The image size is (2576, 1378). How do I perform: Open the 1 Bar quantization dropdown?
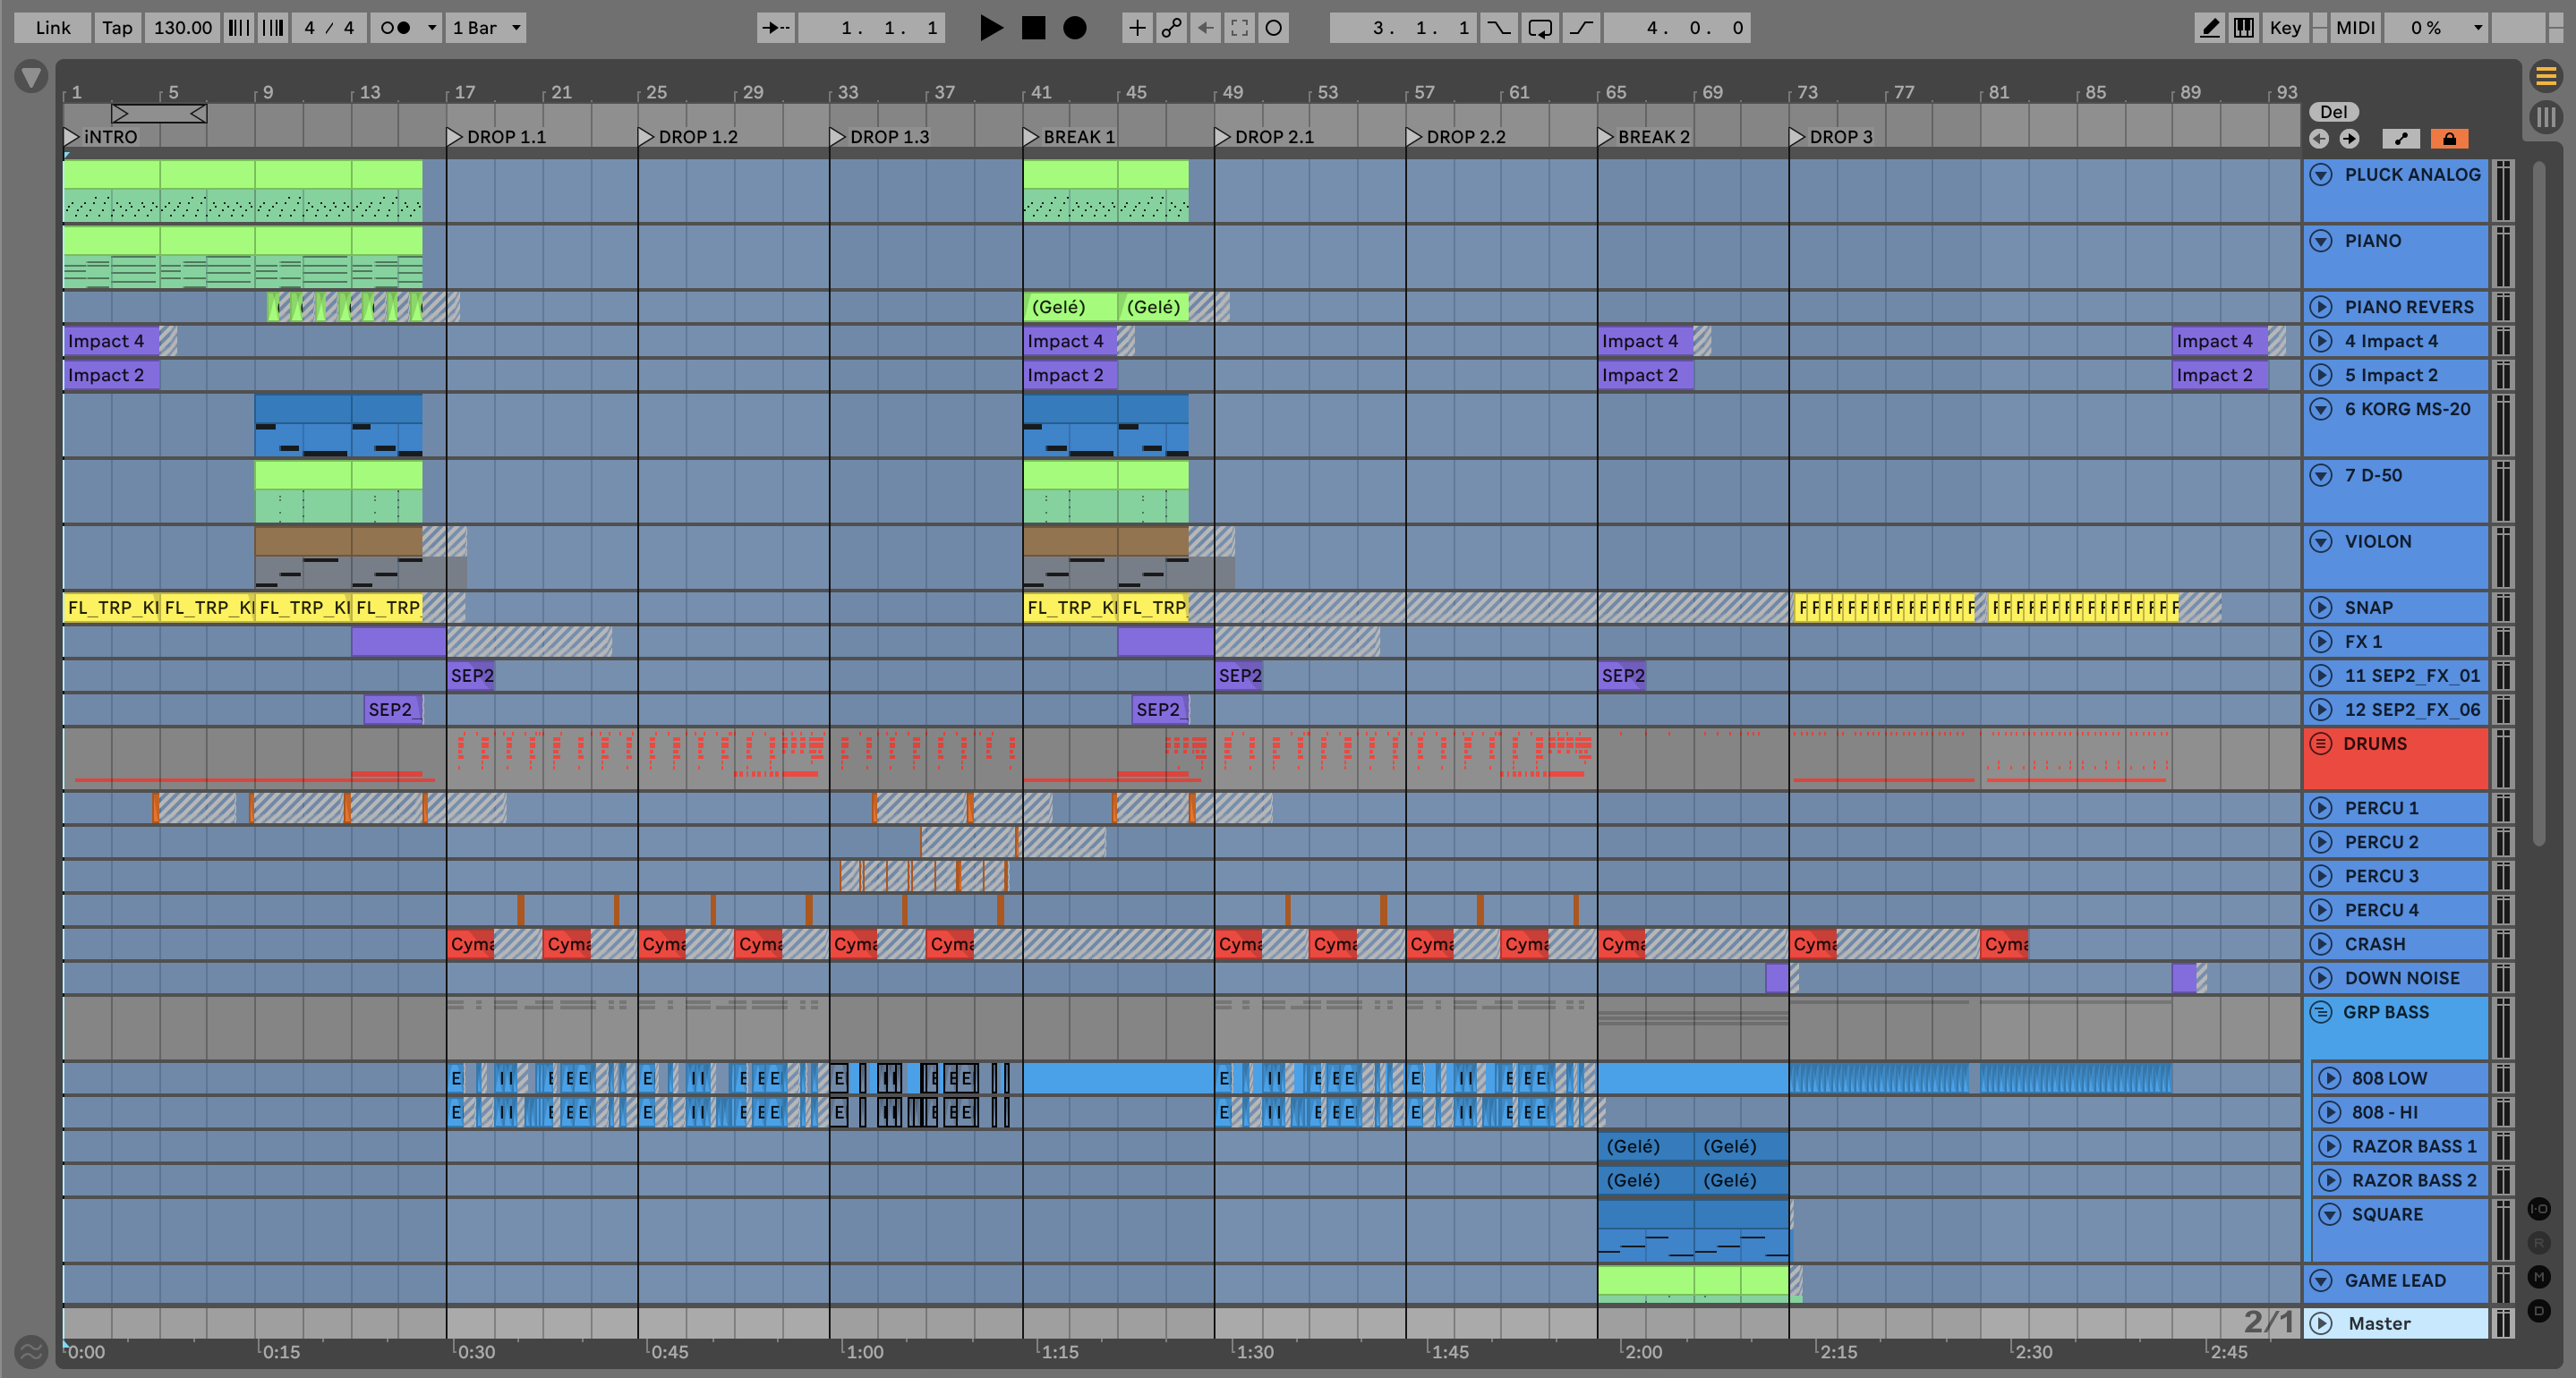tap(486, 28)
